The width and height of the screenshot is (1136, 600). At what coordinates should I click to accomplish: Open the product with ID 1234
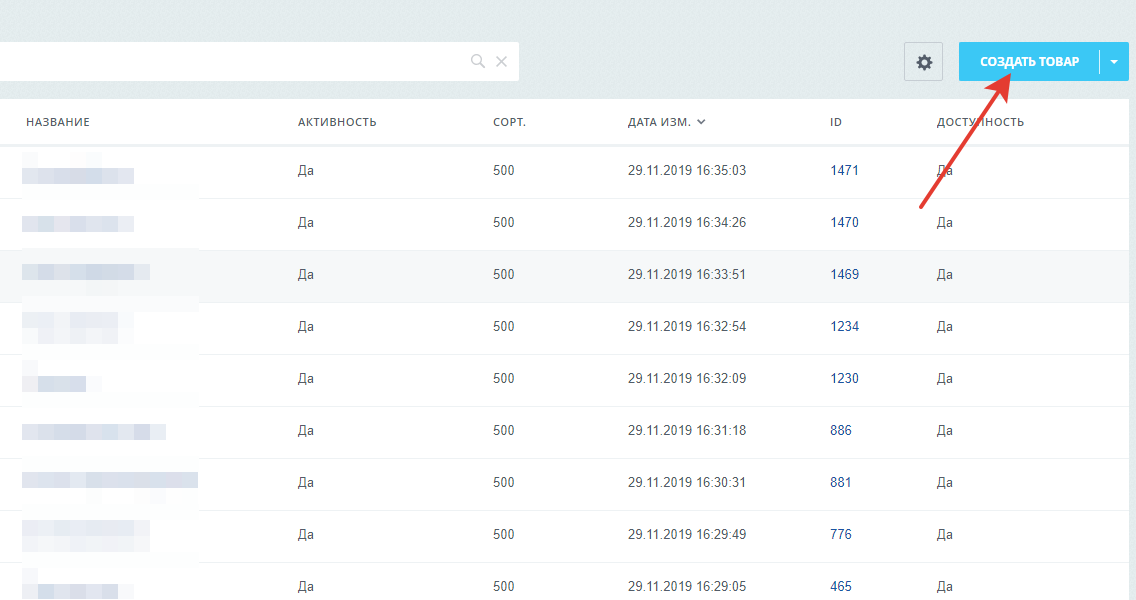844,327
